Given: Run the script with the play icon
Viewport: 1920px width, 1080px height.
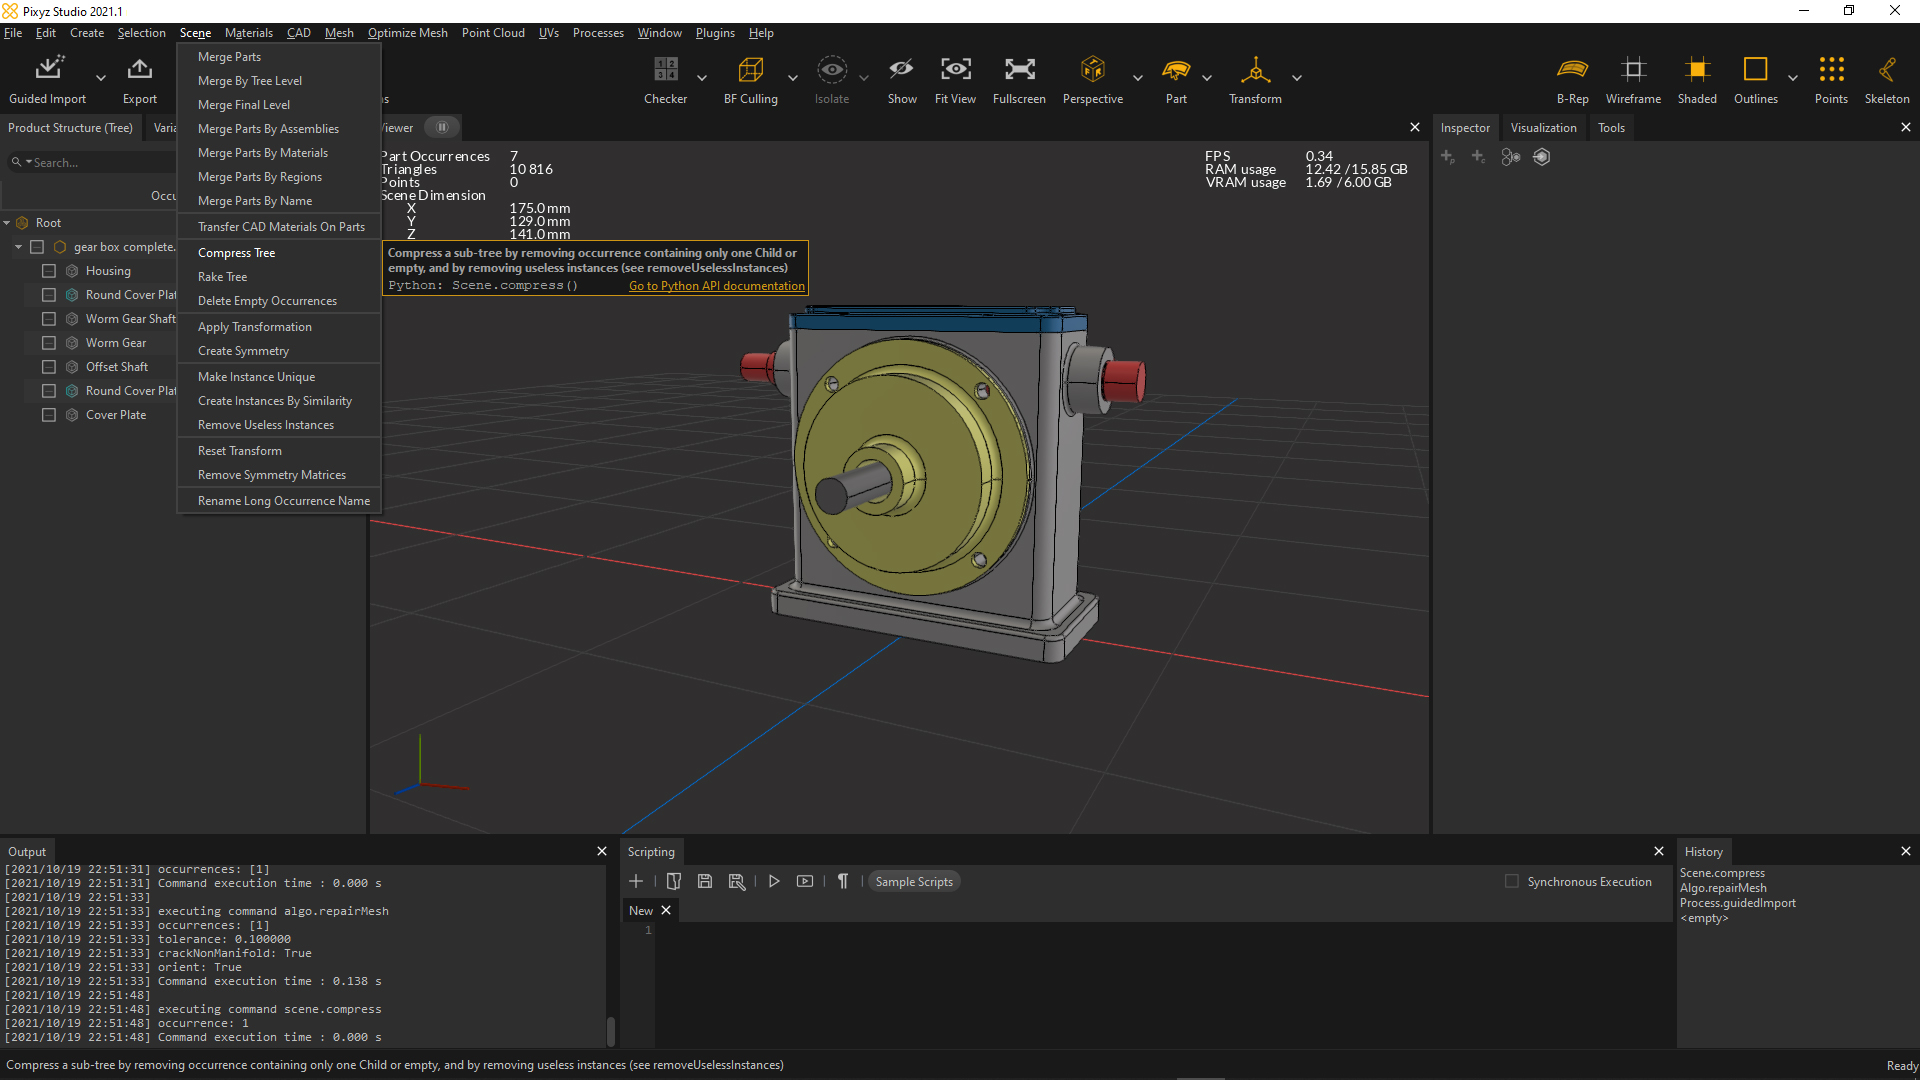Looking at the screenshot, I should (x=774, y=881).
